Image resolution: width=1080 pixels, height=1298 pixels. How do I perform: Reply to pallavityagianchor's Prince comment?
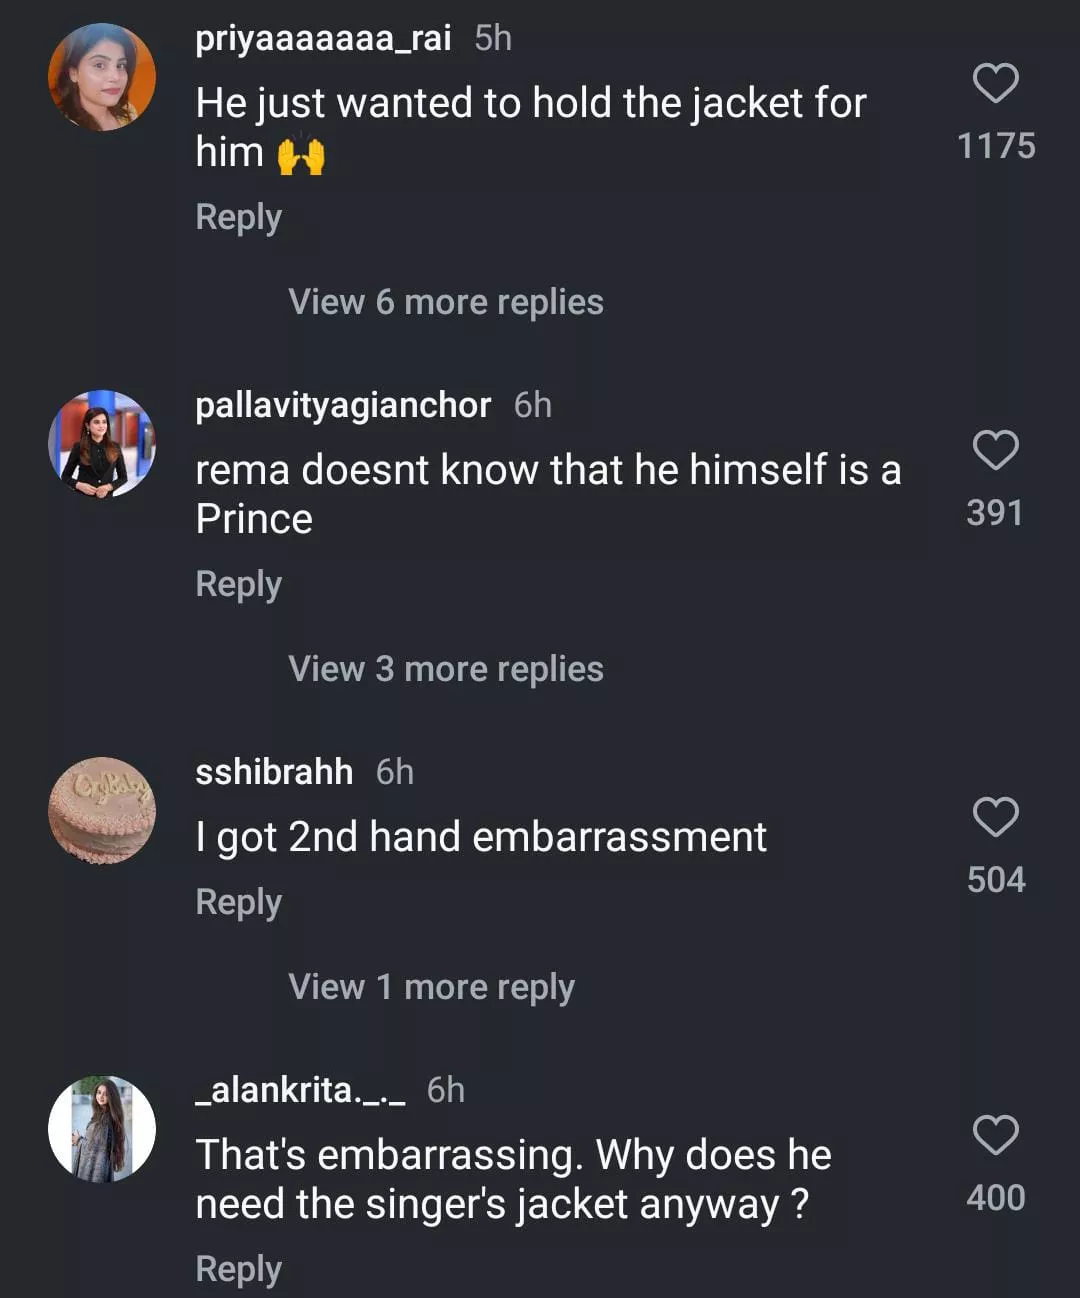coord(238,584)
